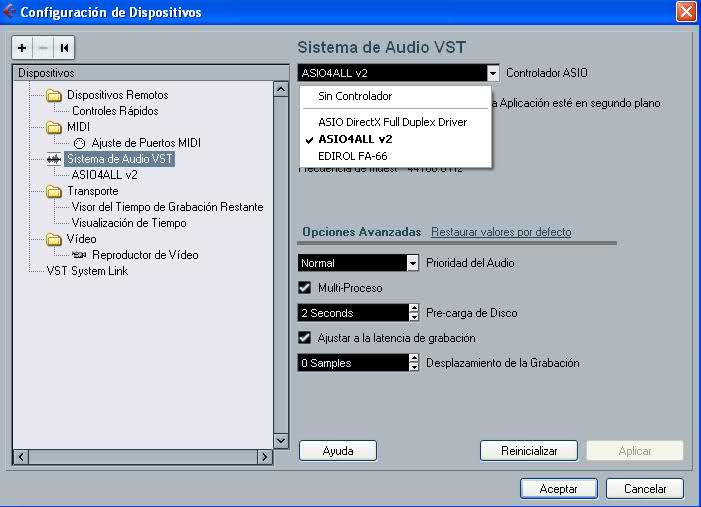The width and height of the screenshot is (701, 507).
Task: Close the Configuración de Dispositivos window
Action: pyautogui.click(x=685, y=12)
